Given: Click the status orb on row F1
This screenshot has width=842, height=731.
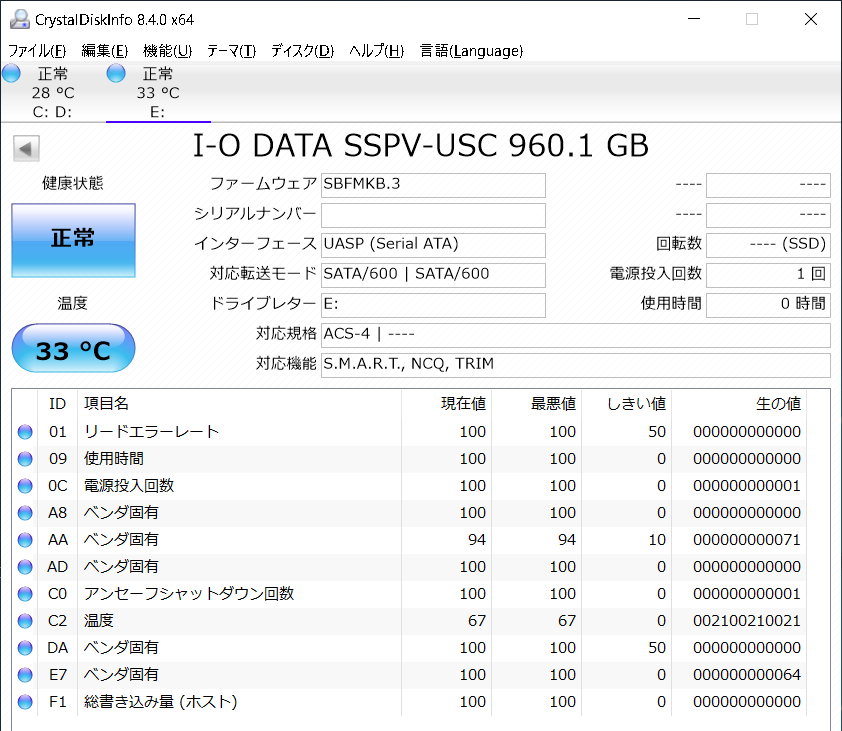Looking at the screenshot, I should (25, 702).
